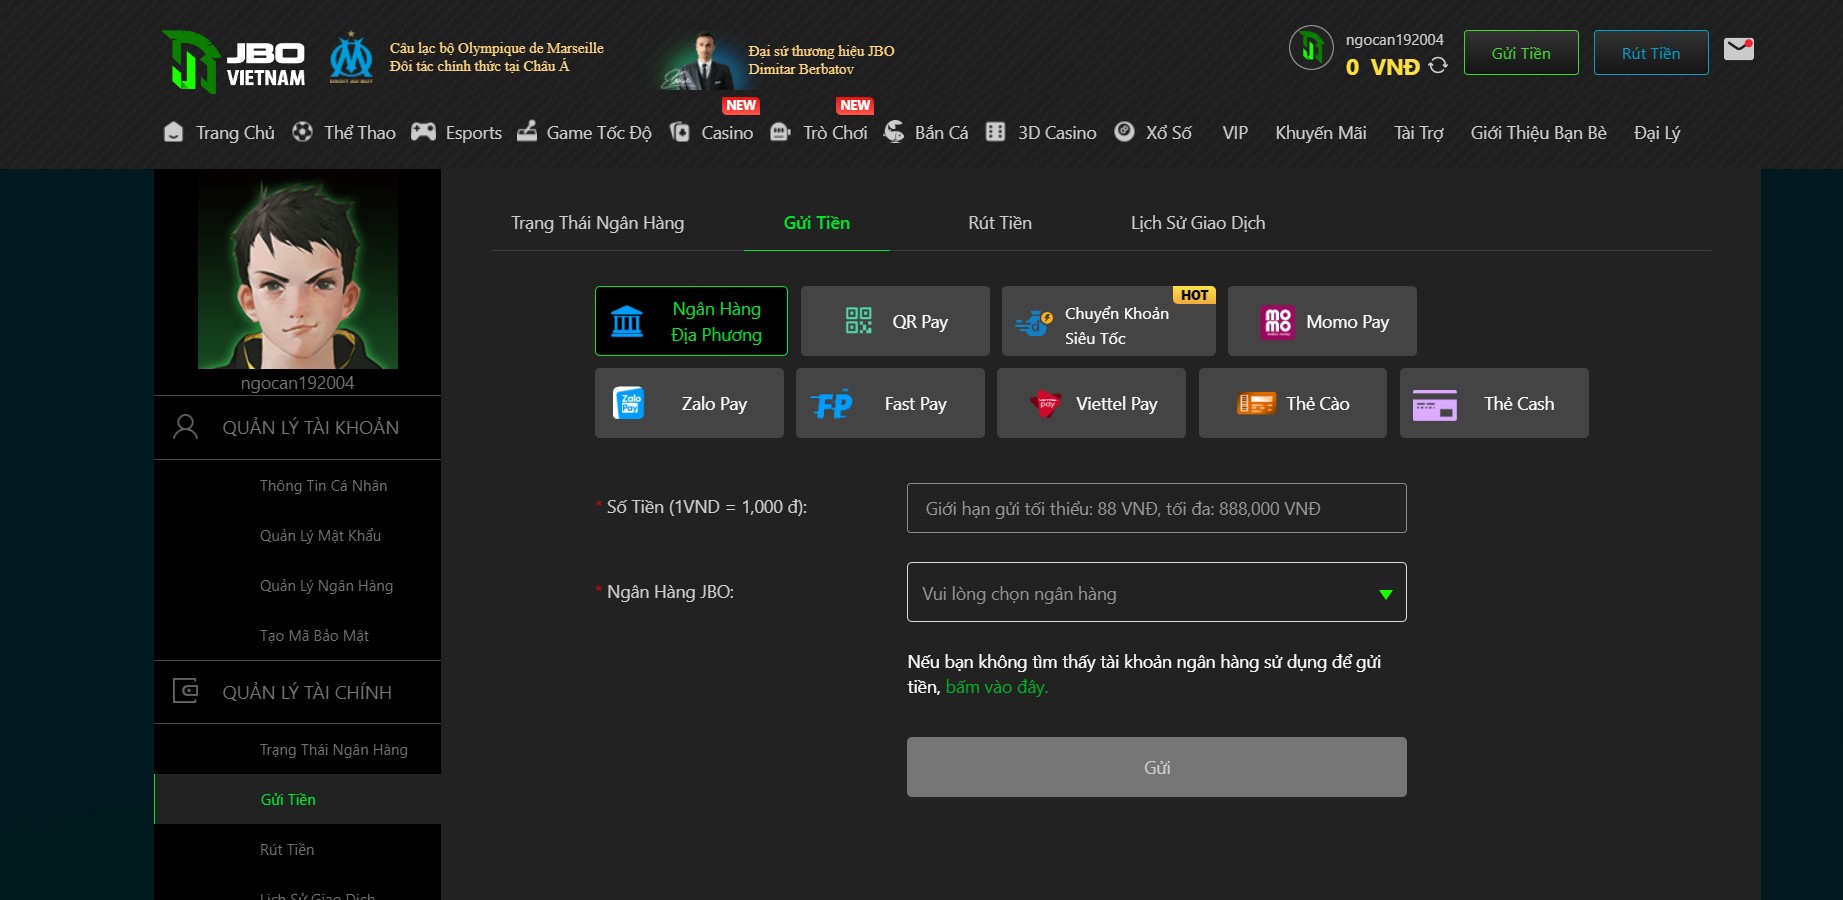Open Khuyến Mãi promotions menu
The width and height of the screenshot is (1843, 900).
[x=1320, y=133]
